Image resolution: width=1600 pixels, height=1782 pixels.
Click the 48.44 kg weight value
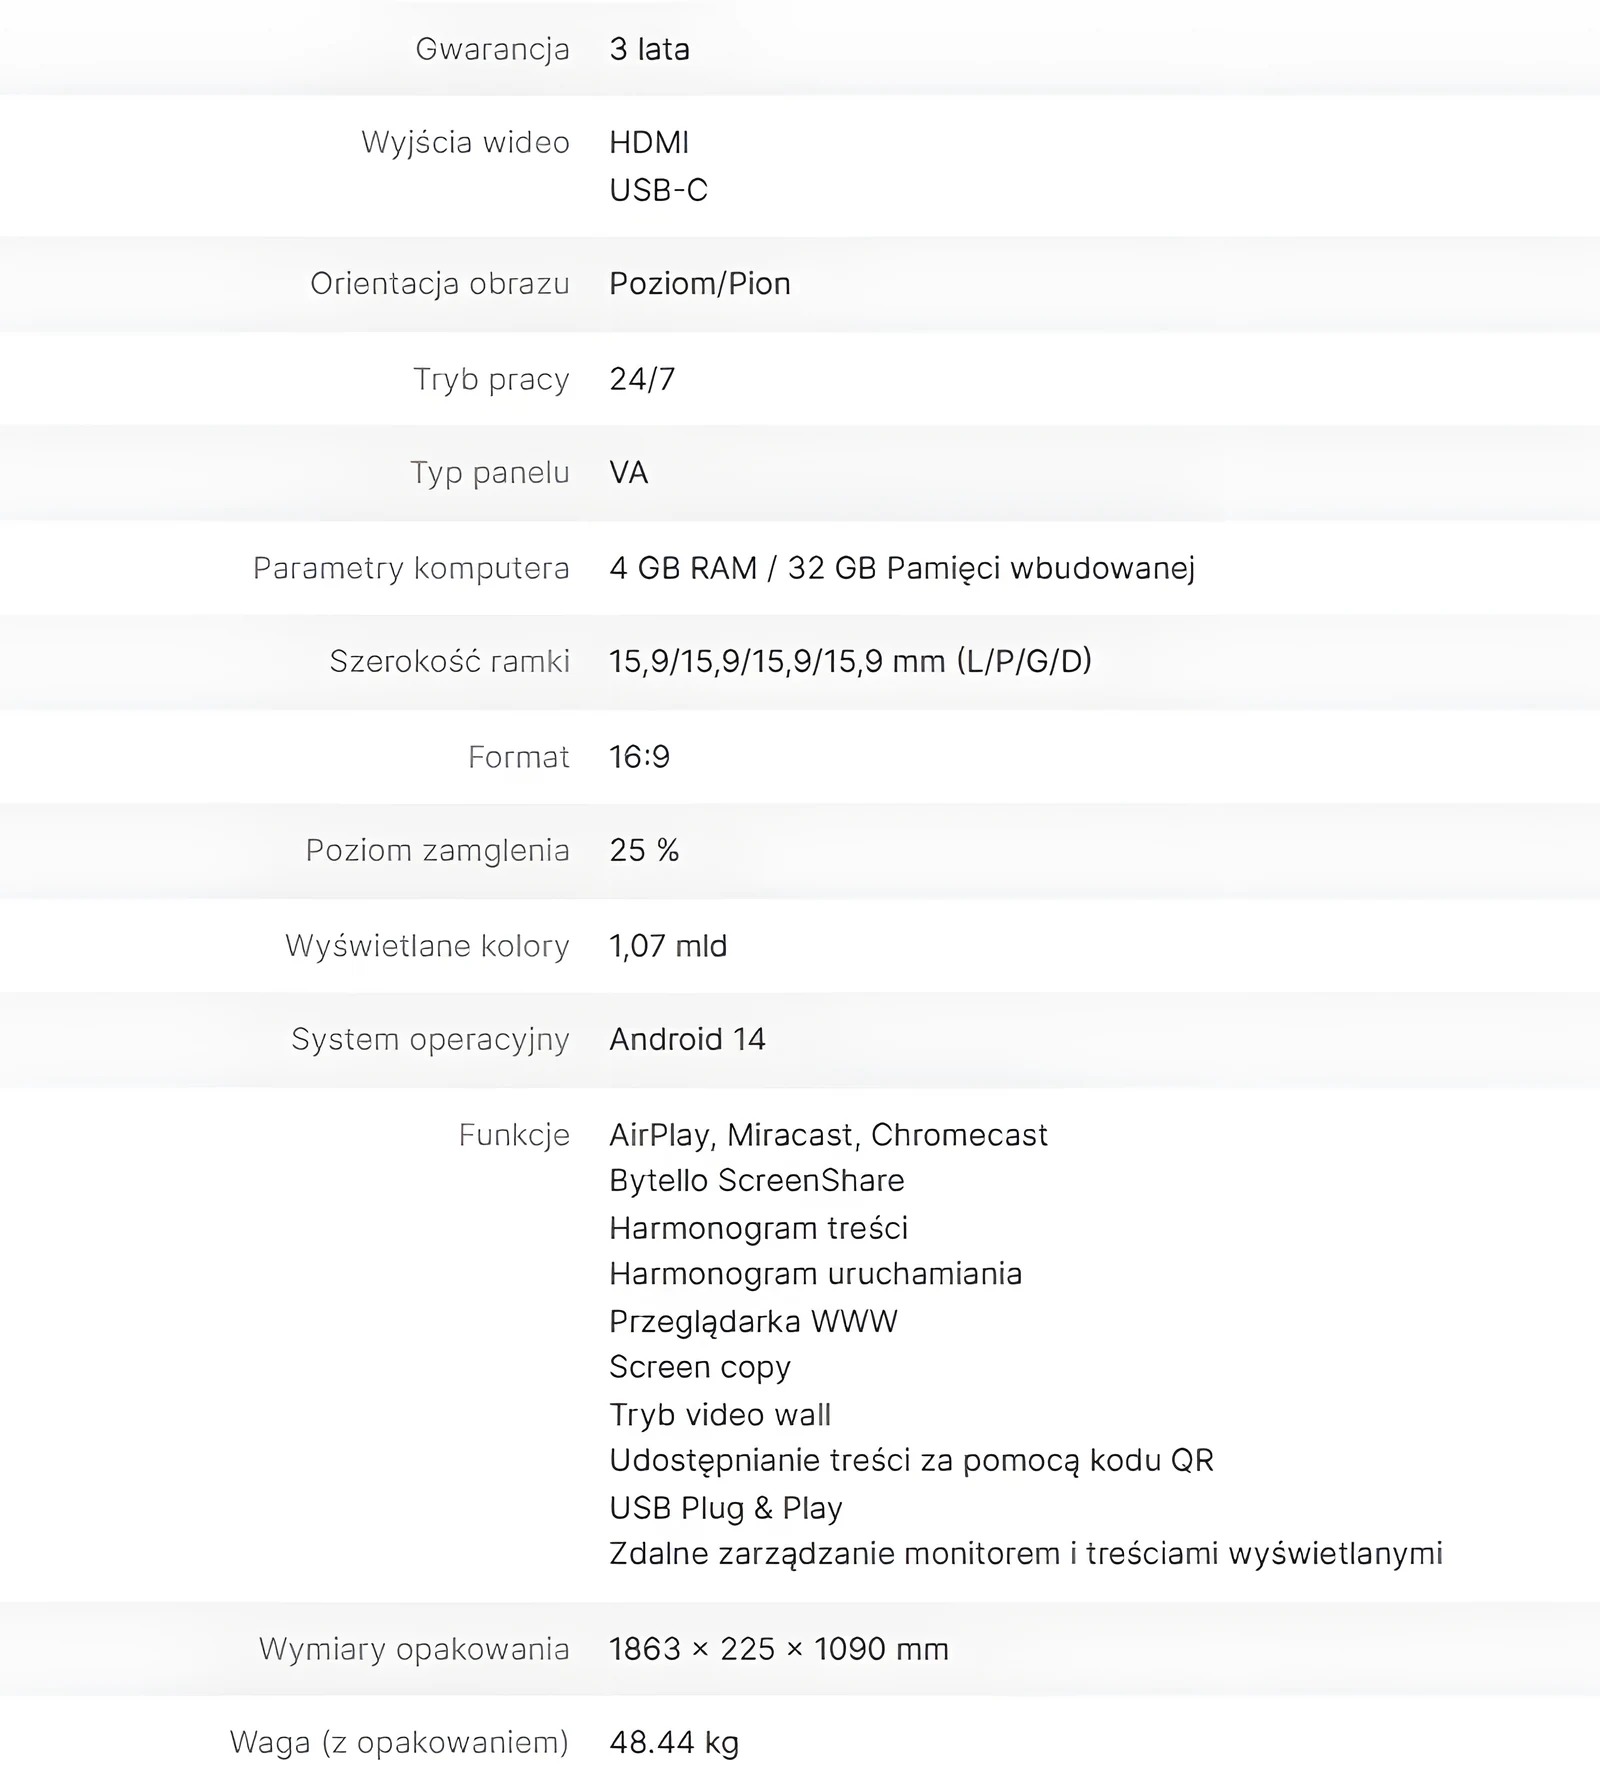(674, 1743)
